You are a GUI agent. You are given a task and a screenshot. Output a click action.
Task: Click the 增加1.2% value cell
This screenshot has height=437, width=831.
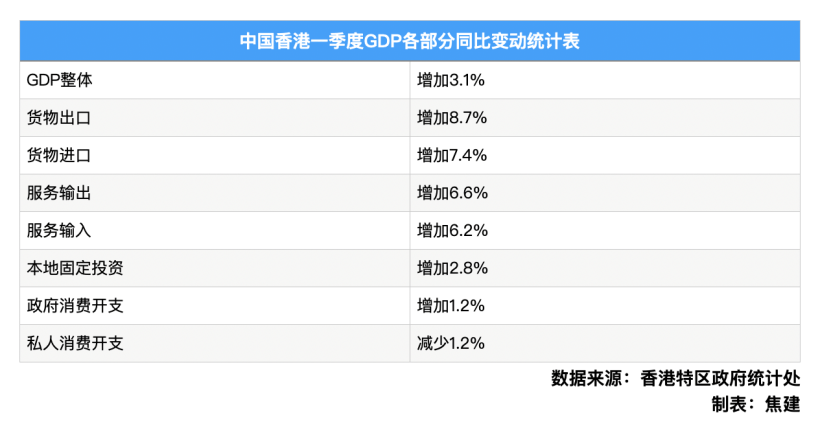605,306
